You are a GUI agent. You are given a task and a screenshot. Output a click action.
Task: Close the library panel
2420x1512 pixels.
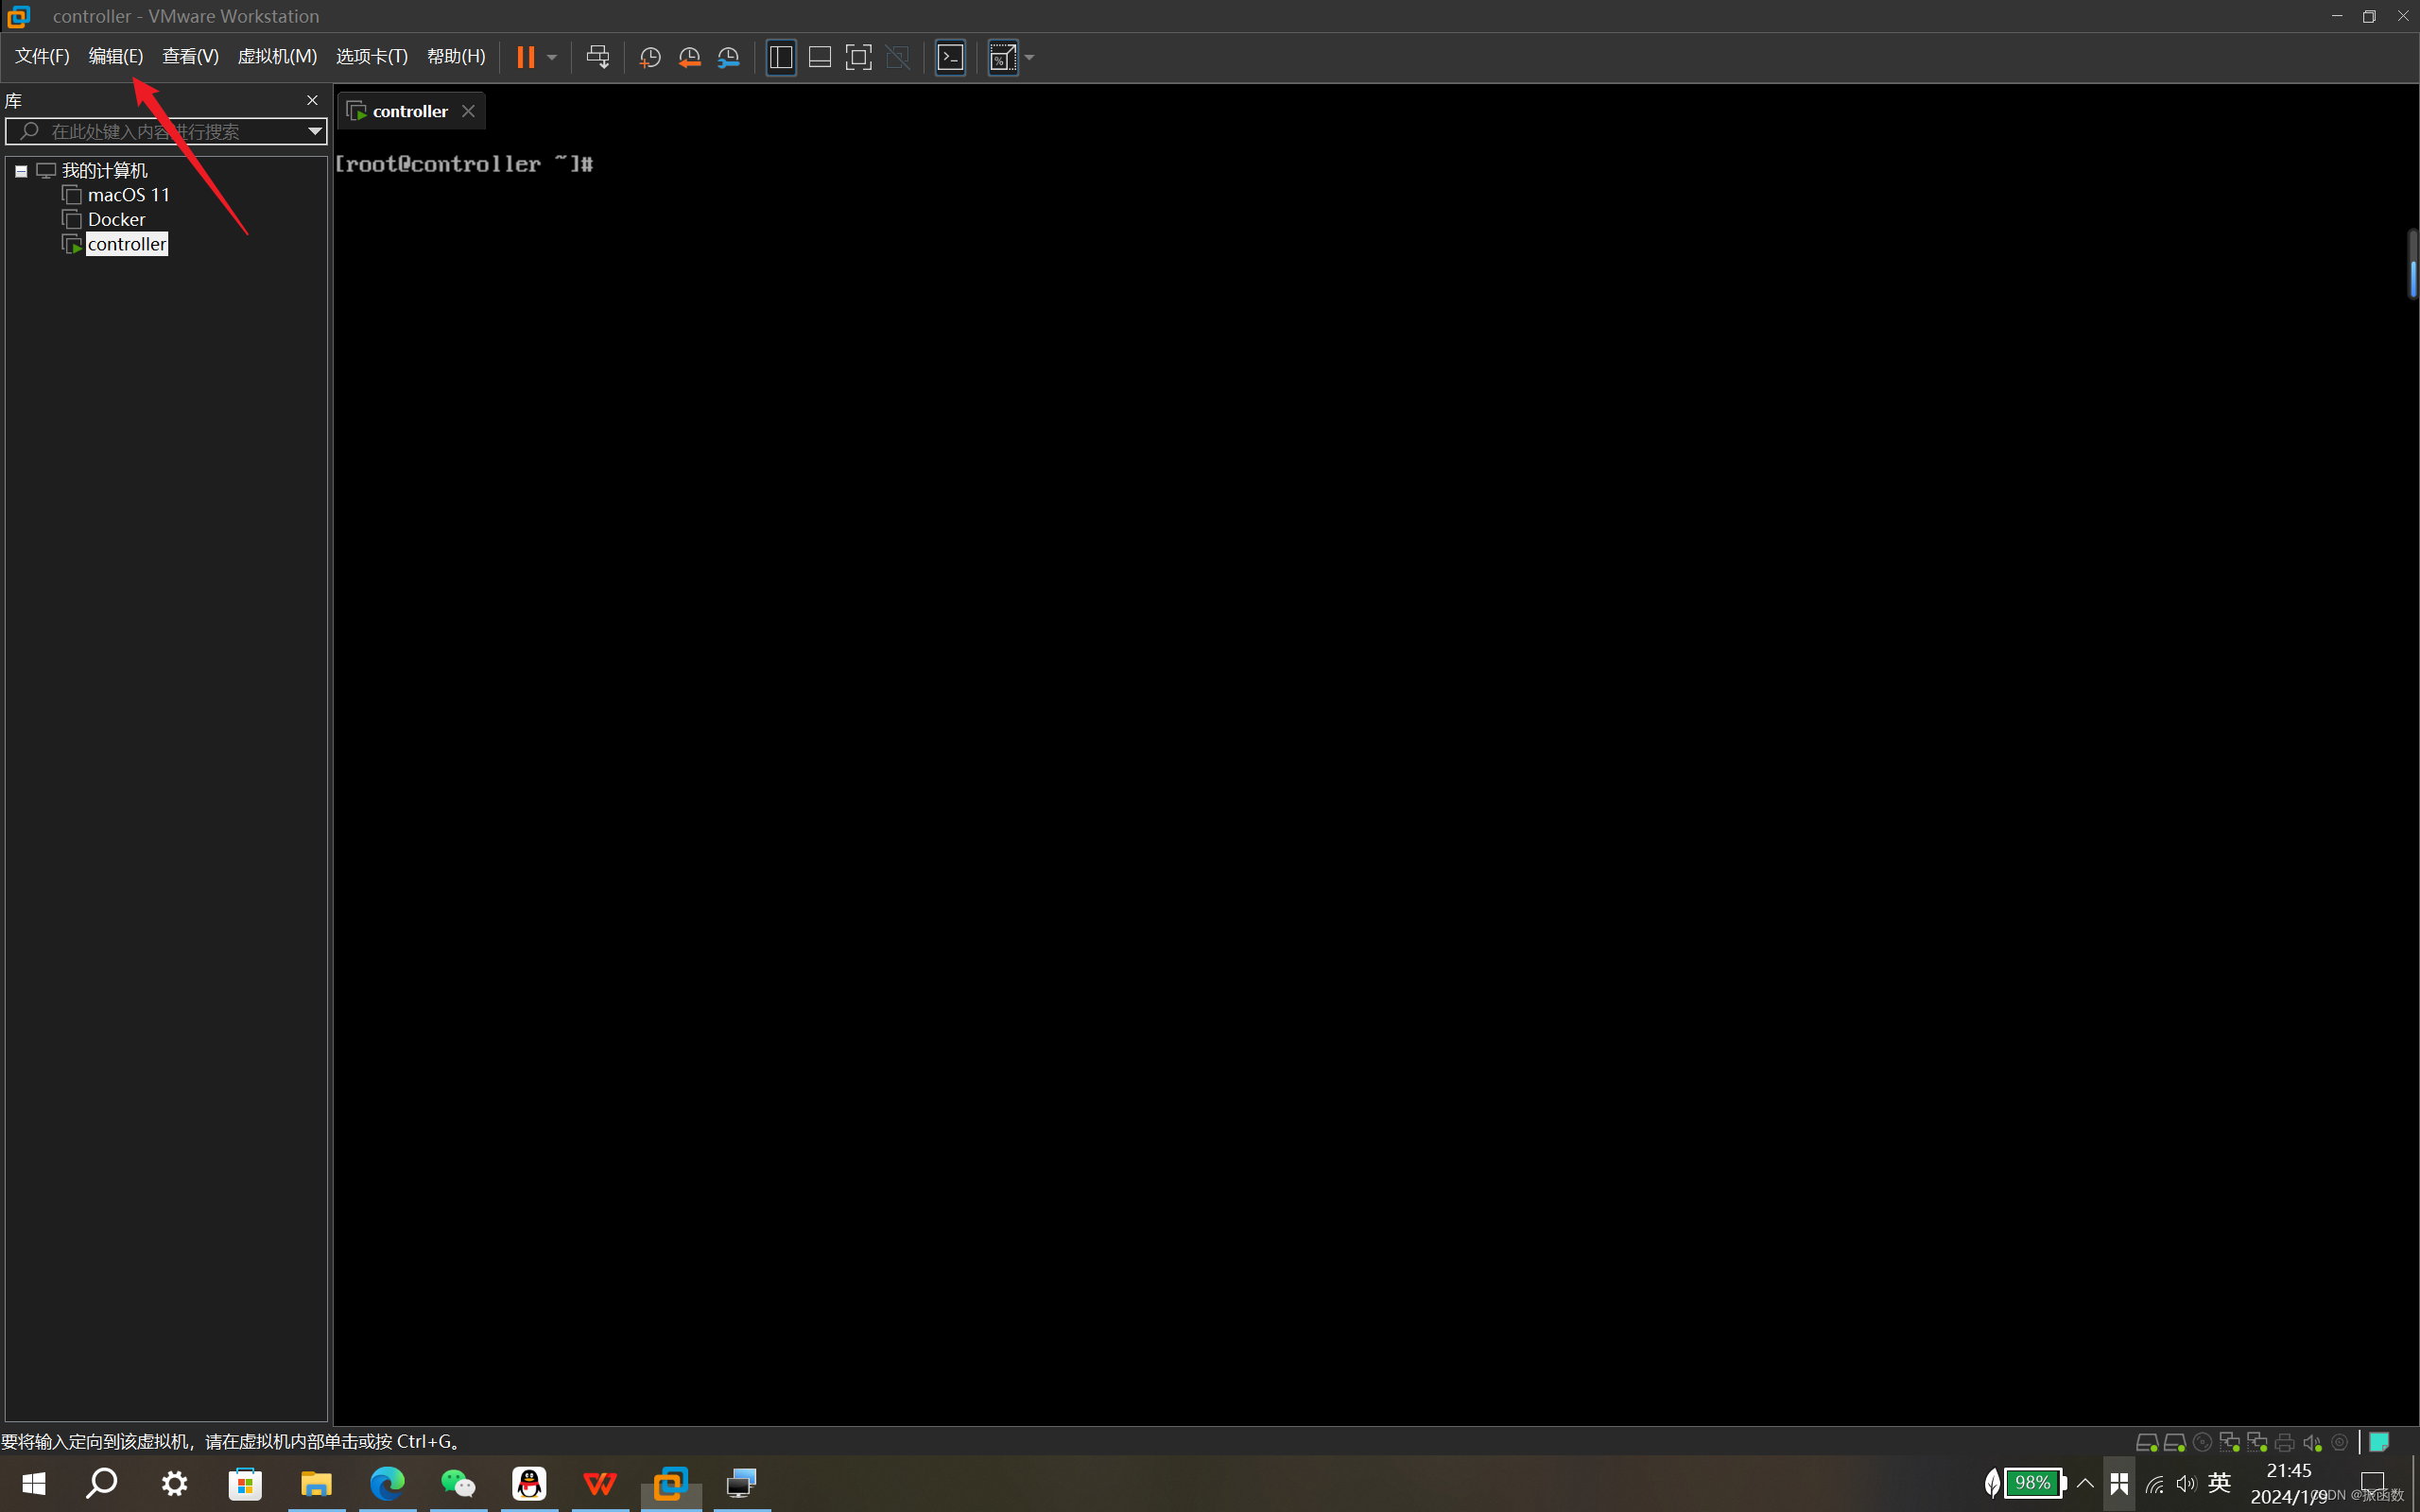(312, 100)
